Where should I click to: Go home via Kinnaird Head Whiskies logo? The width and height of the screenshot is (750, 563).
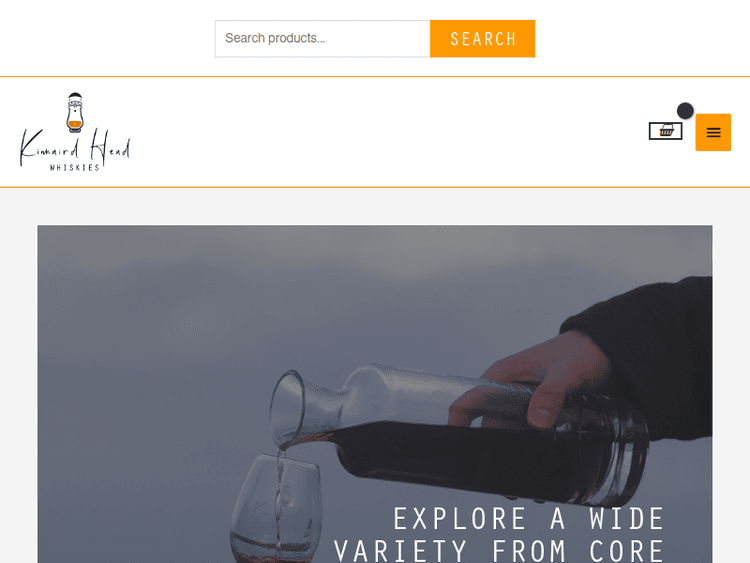(75, 132)
